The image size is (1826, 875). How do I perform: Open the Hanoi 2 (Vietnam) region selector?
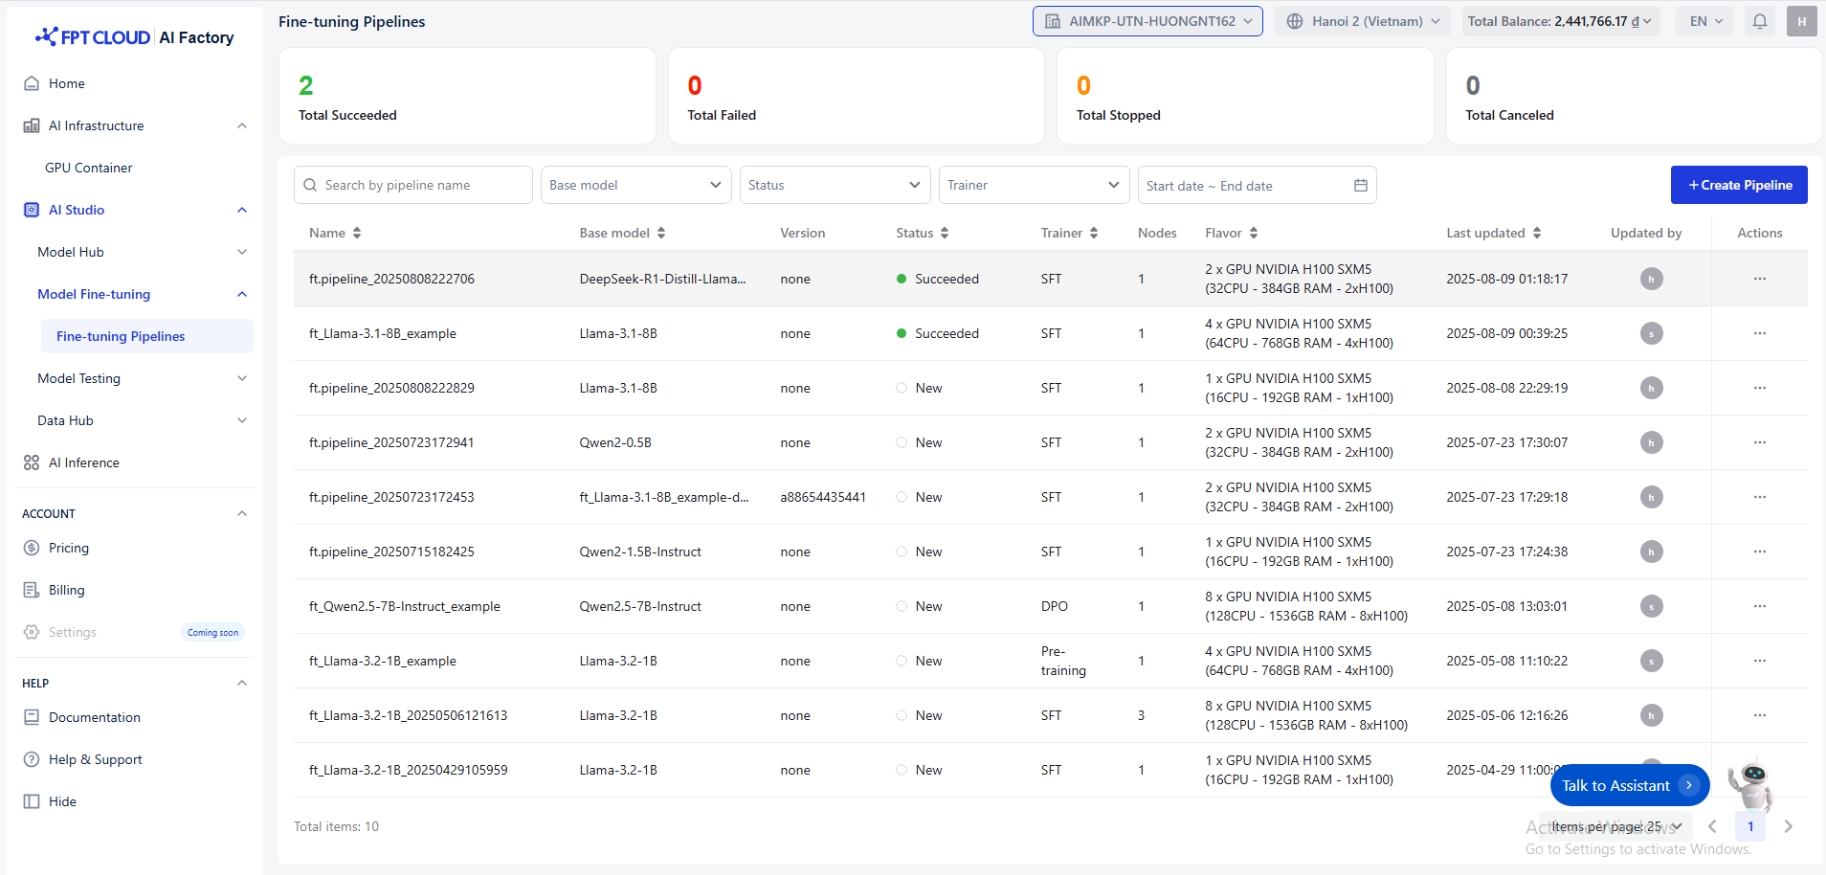pos(1362,21)
